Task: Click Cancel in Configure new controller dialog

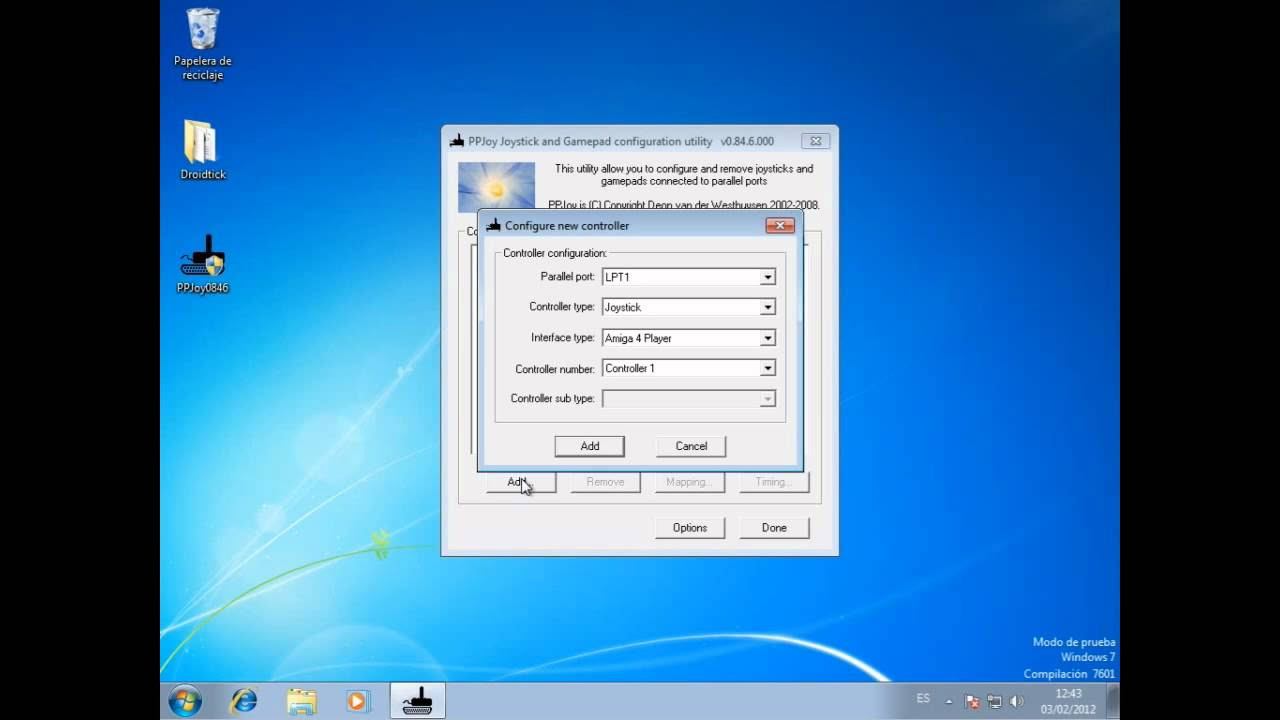Action: point(691,446)
